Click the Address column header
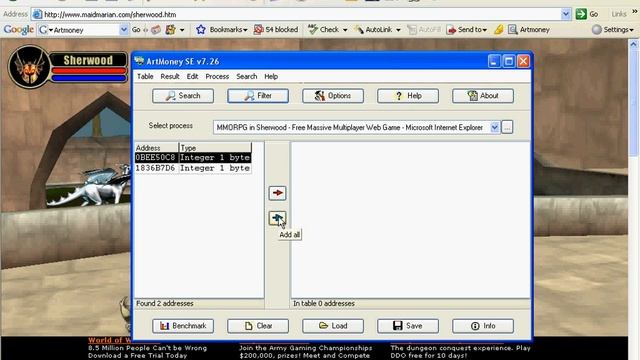 point(157,148)
